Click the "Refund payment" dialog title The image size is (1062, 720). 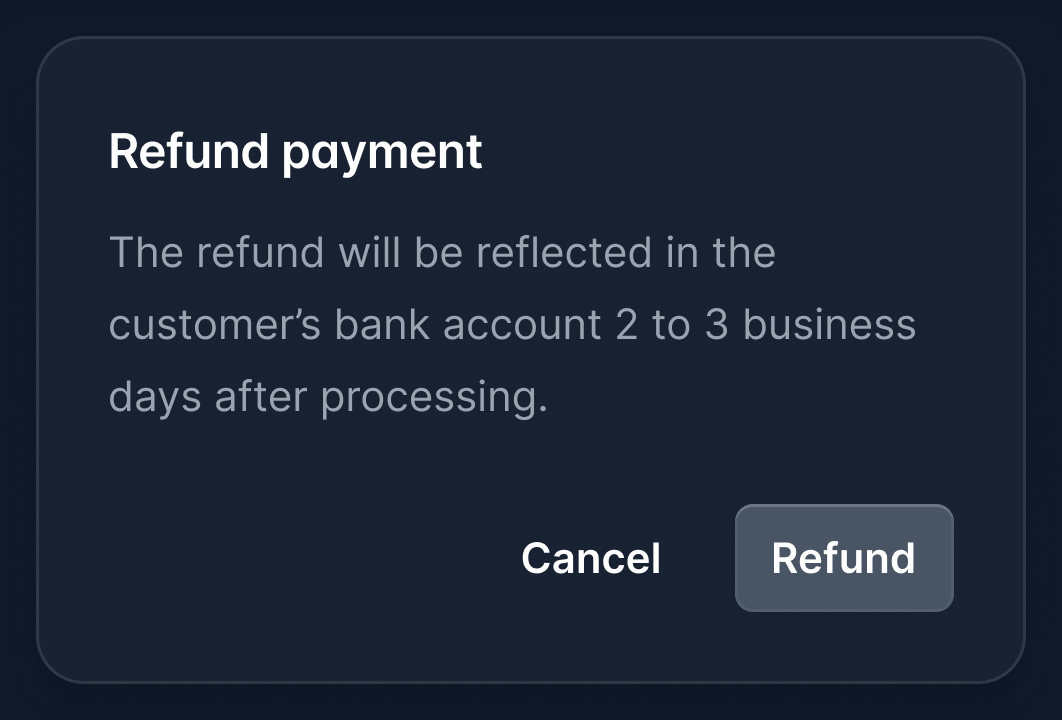295,152
